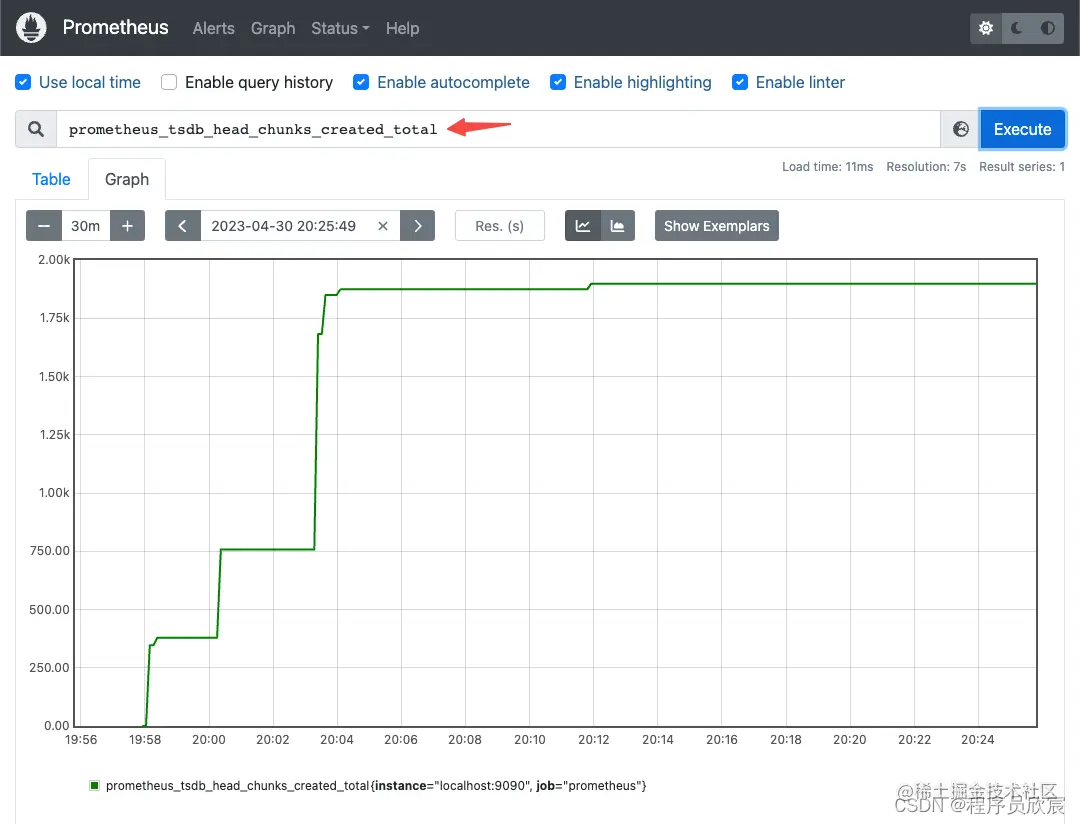Open the Graph nav link
Image resolution: width=1080 pixels, height=824 pixels.
[x=273, y=28]
